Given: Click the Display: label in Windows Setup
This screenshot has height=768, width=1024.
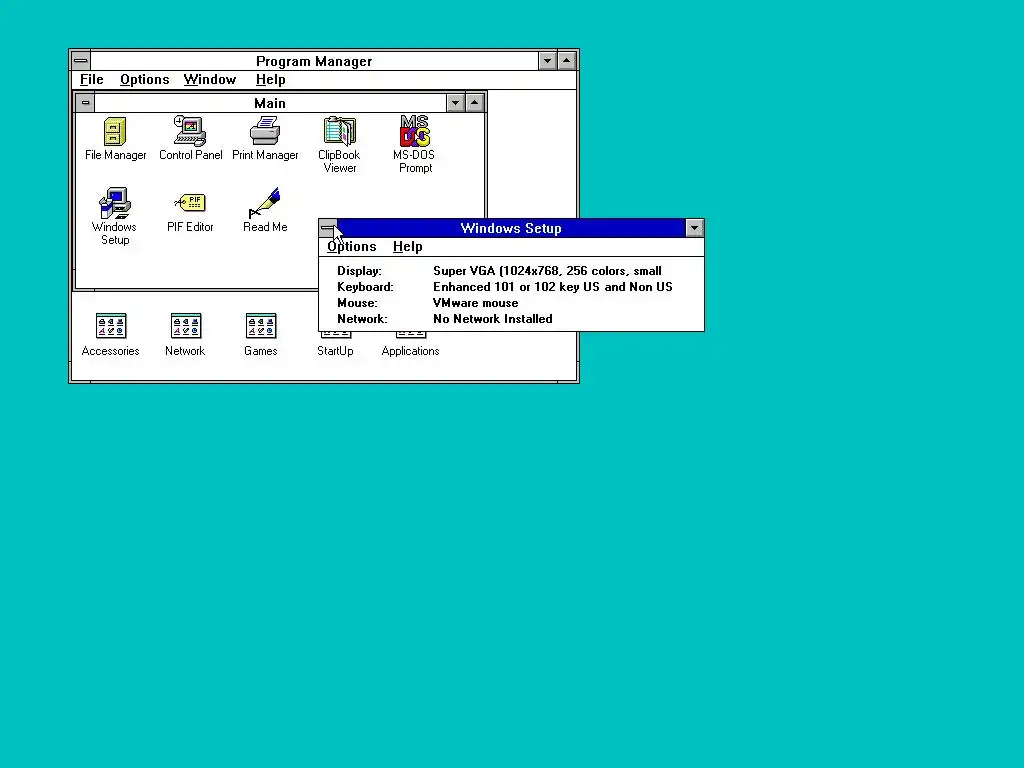Looking at the screenshot, I should pos(359,271).
